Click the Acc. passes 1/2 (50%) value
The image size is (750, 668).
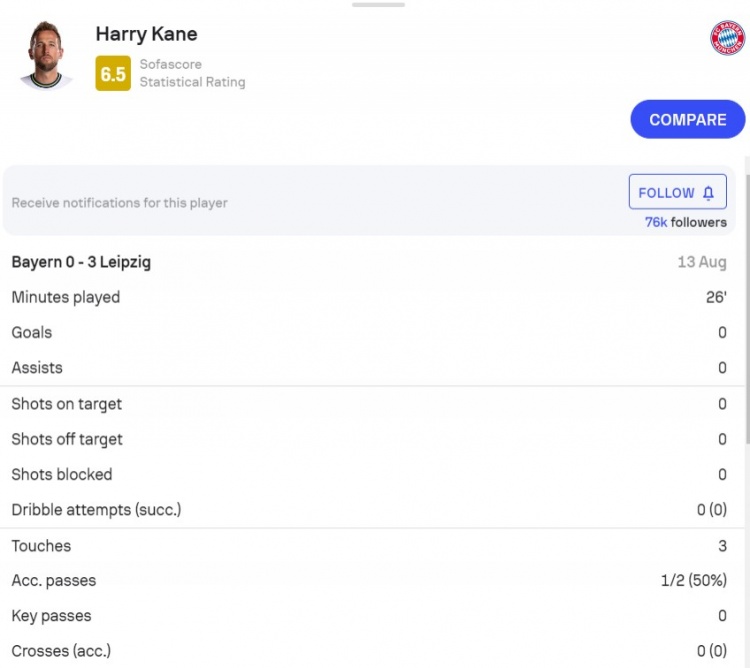pyautogui.click(x=694, y=580)
